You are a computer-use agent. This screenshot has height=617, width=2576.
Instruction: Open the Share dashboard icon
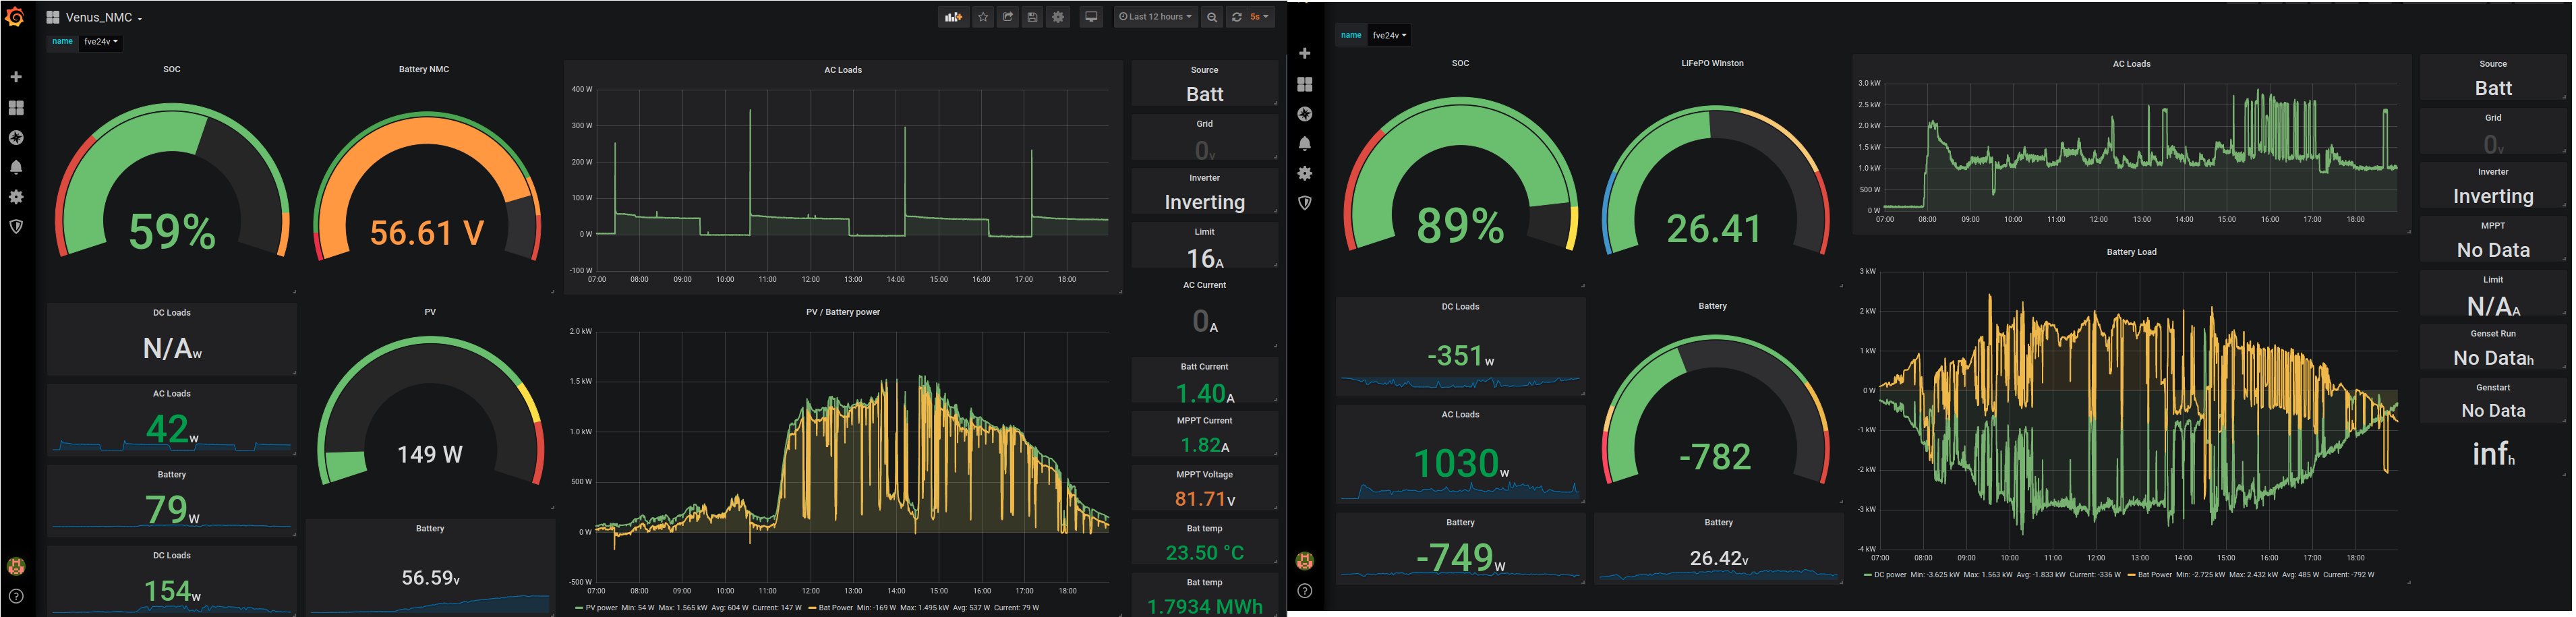pyautogui.click(x=1008, y=17)
